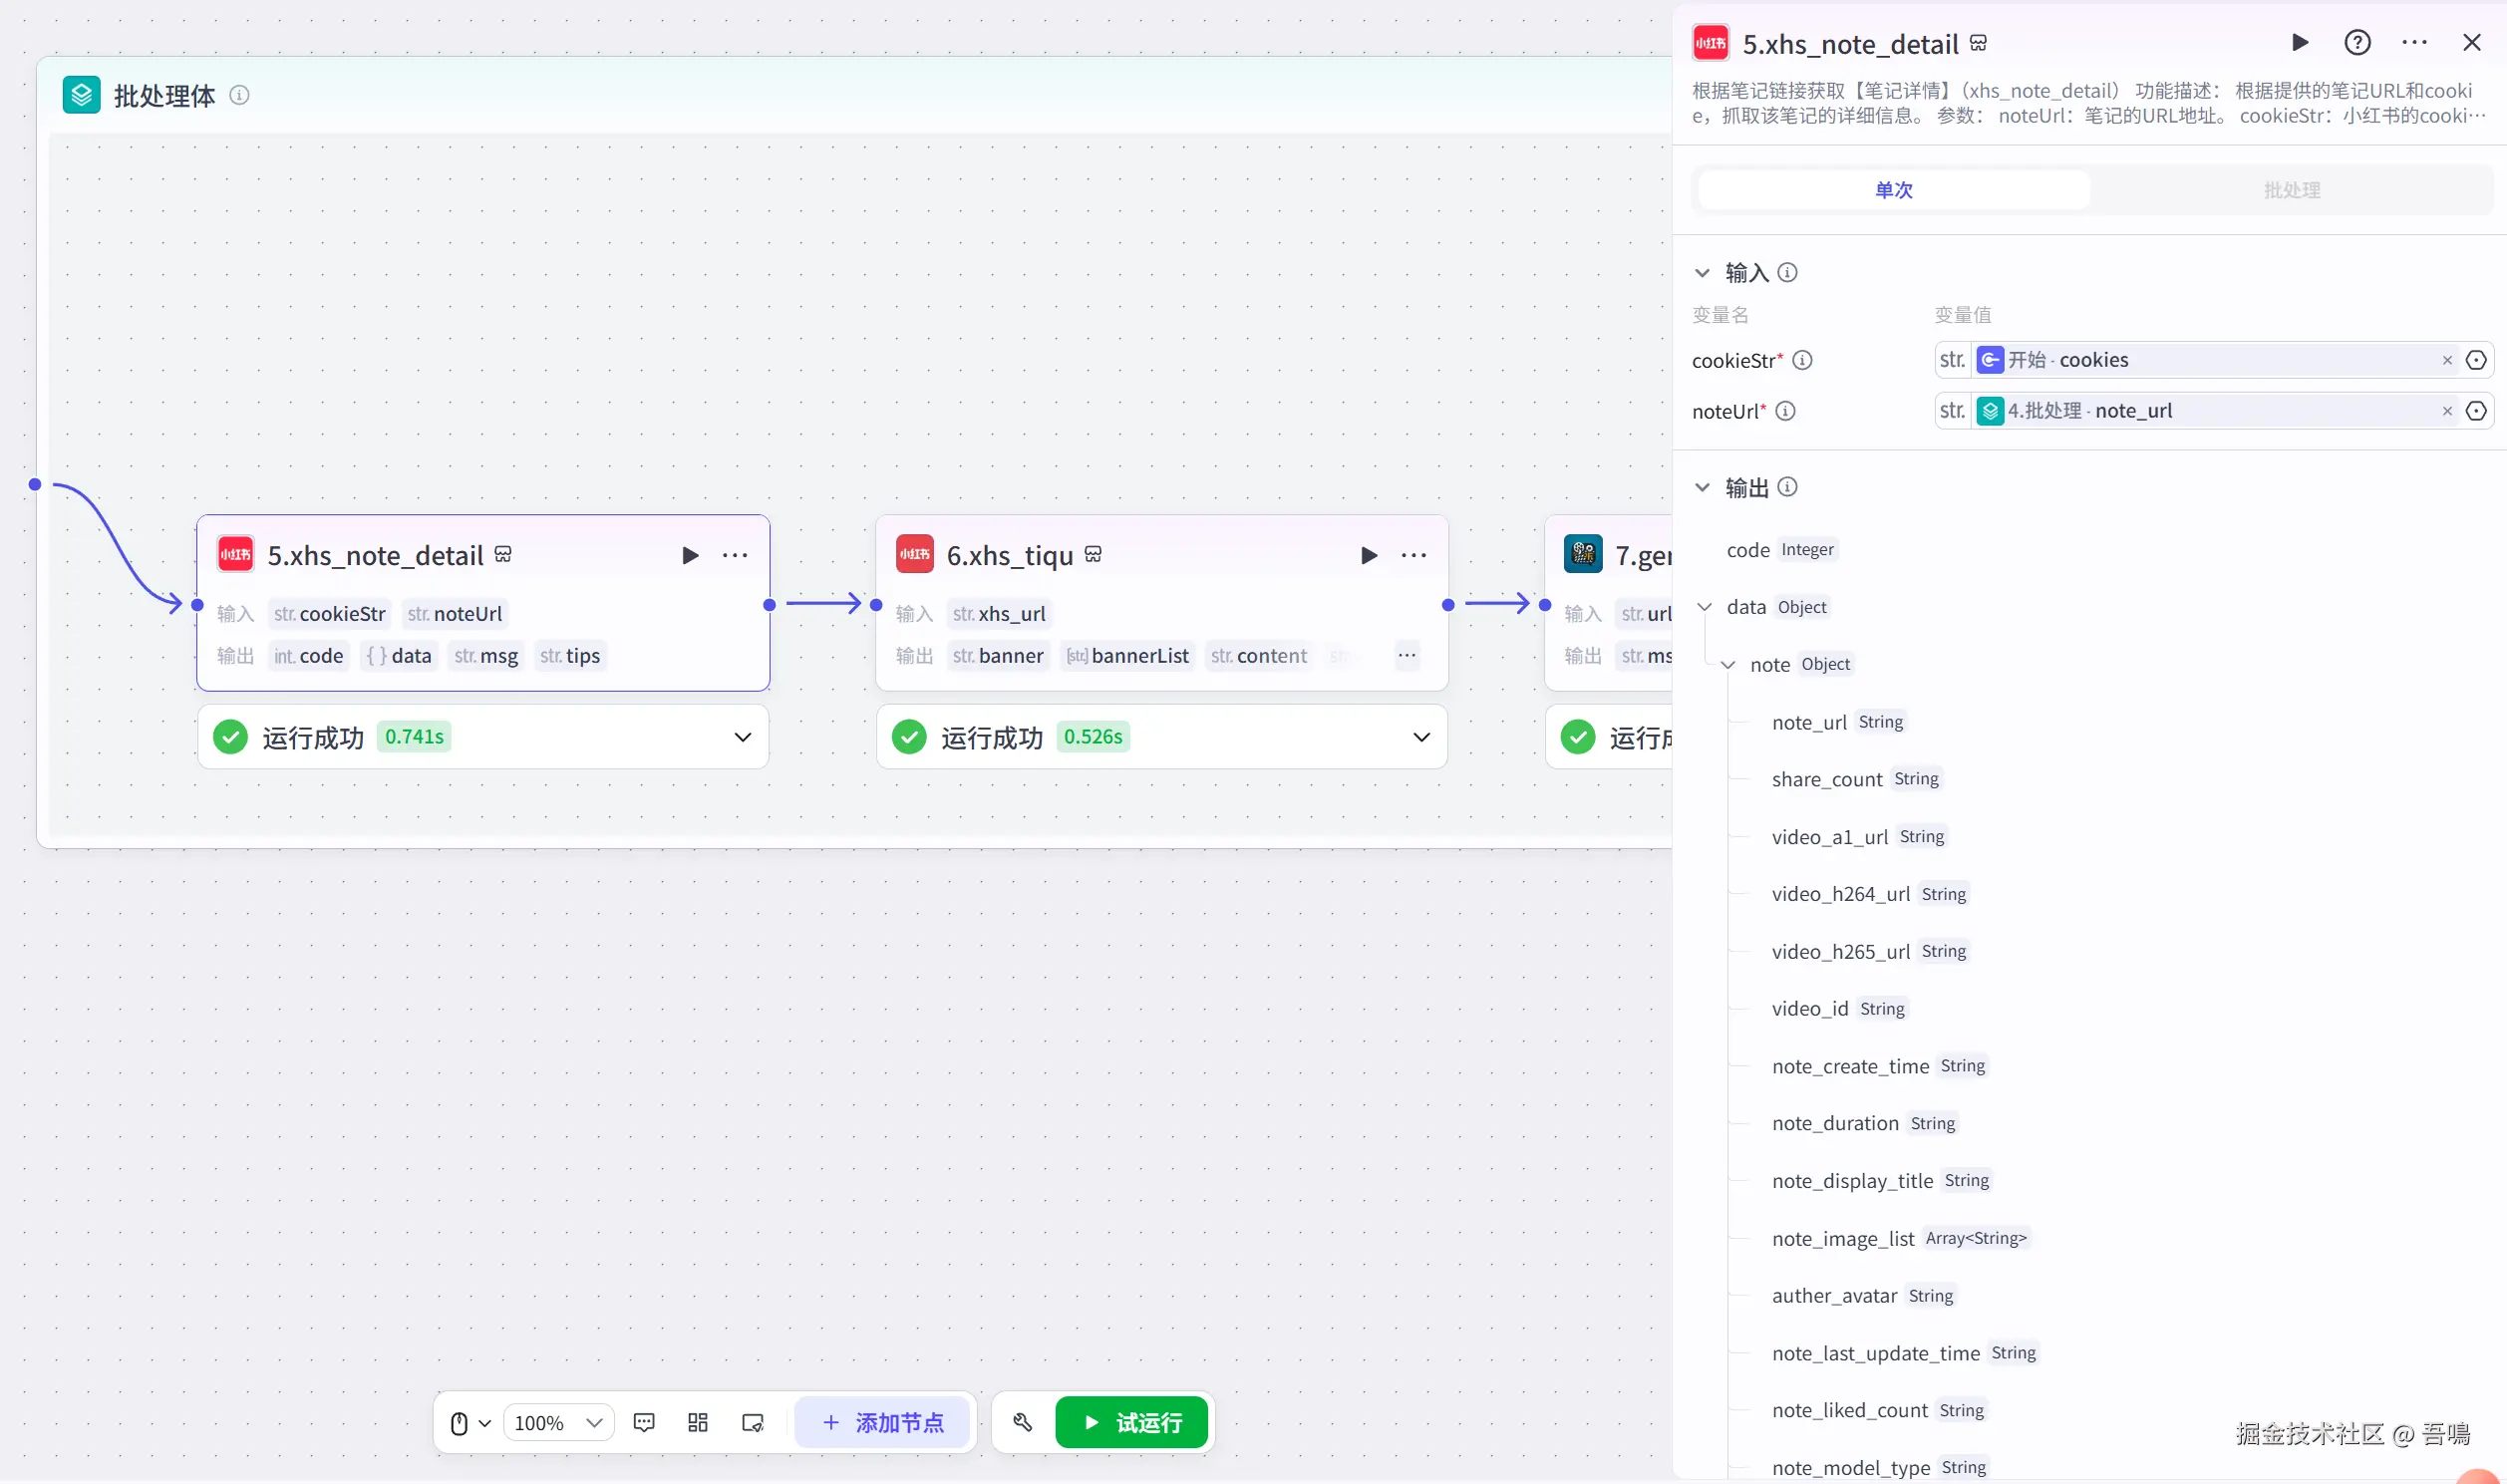
Task: Click the 添加节点 button
Action: (882, 1422)
